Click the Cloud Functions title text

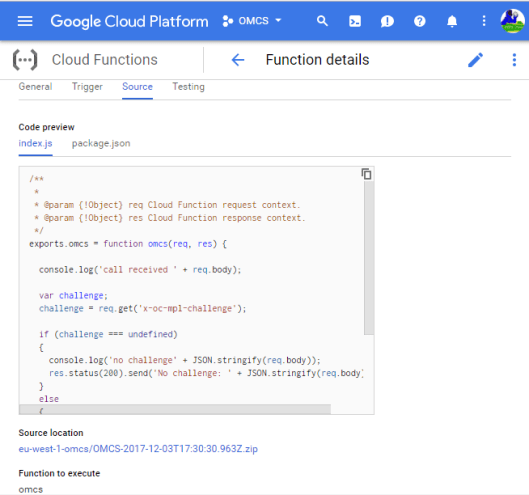tap(105, 60)
